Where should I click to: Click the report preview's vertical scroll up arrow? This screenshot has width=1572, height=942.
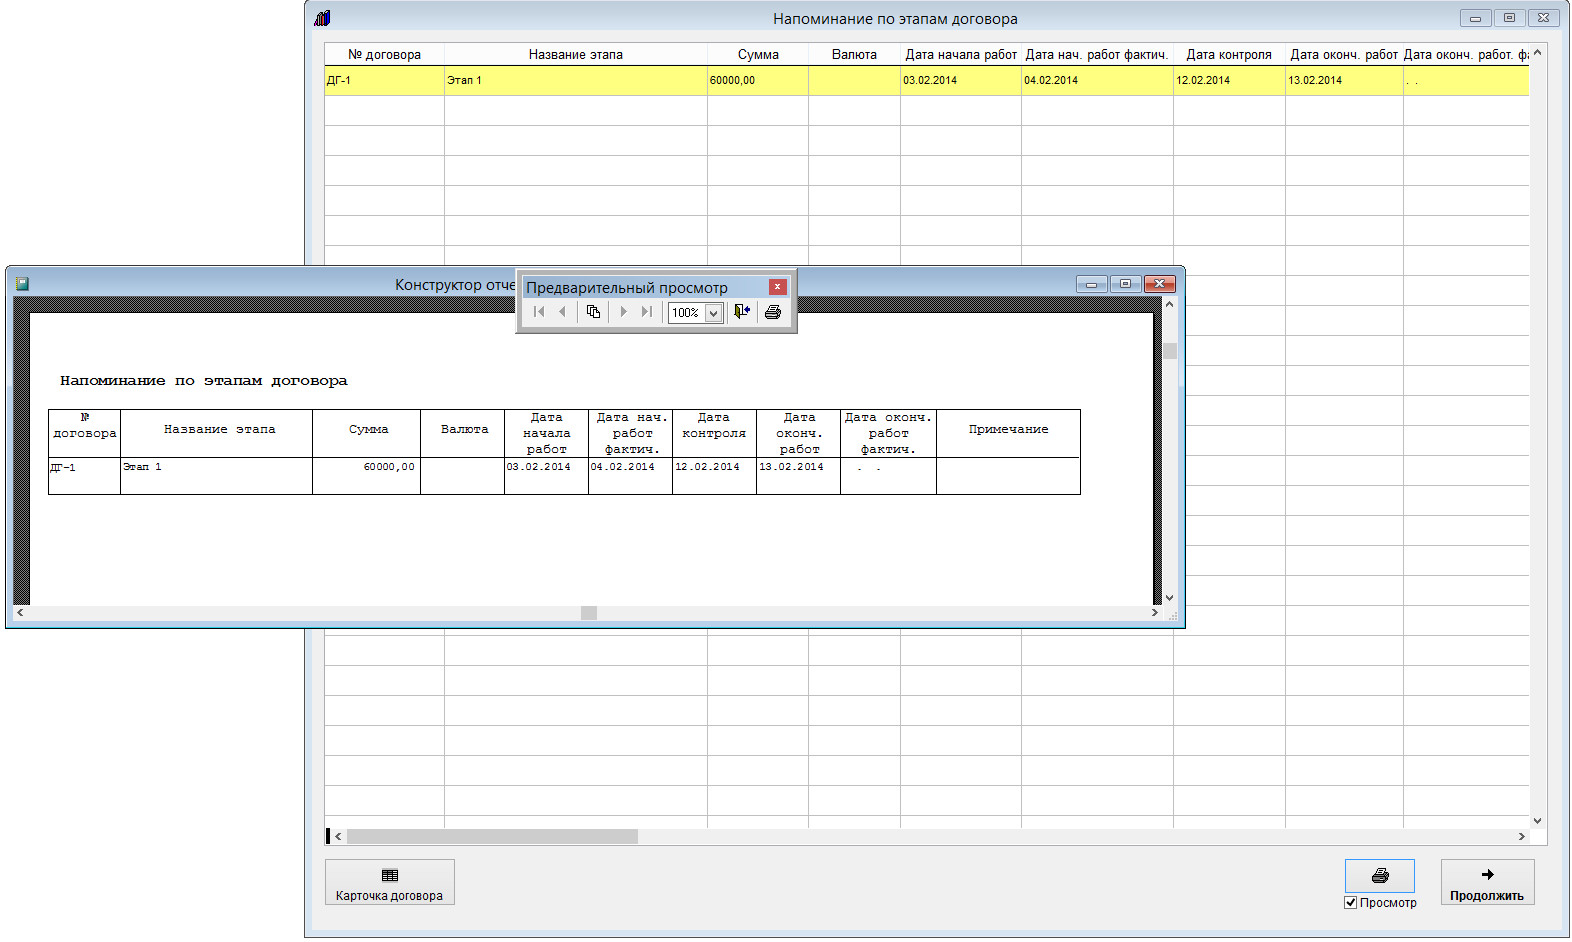point(1170,305)
